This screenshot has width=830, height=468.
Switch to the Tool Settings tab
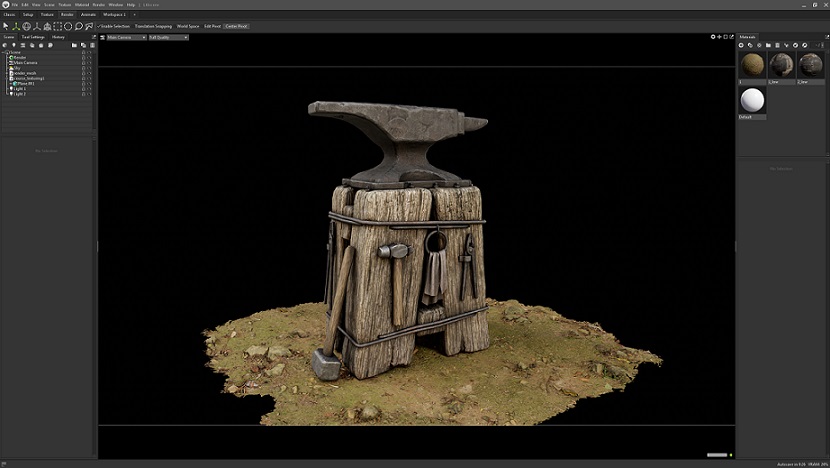[x=33, y=37]
